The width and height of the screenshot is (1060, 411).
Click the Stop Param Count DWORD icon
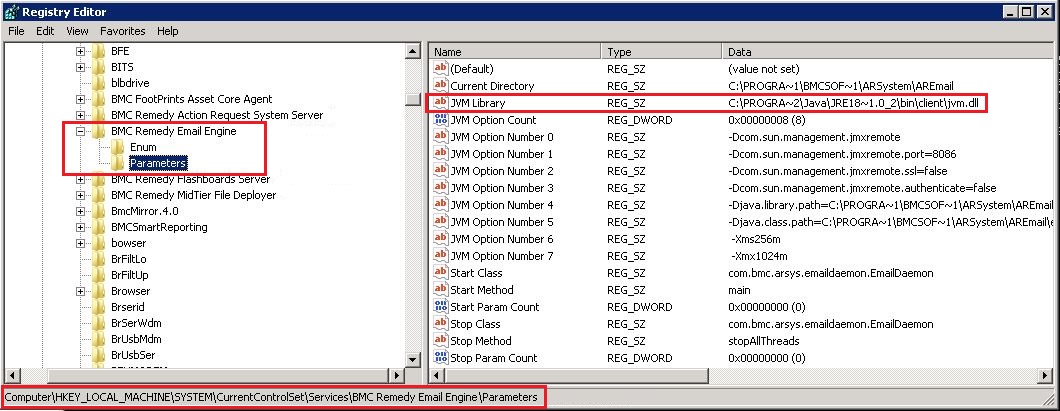click(x=441, y=358)
